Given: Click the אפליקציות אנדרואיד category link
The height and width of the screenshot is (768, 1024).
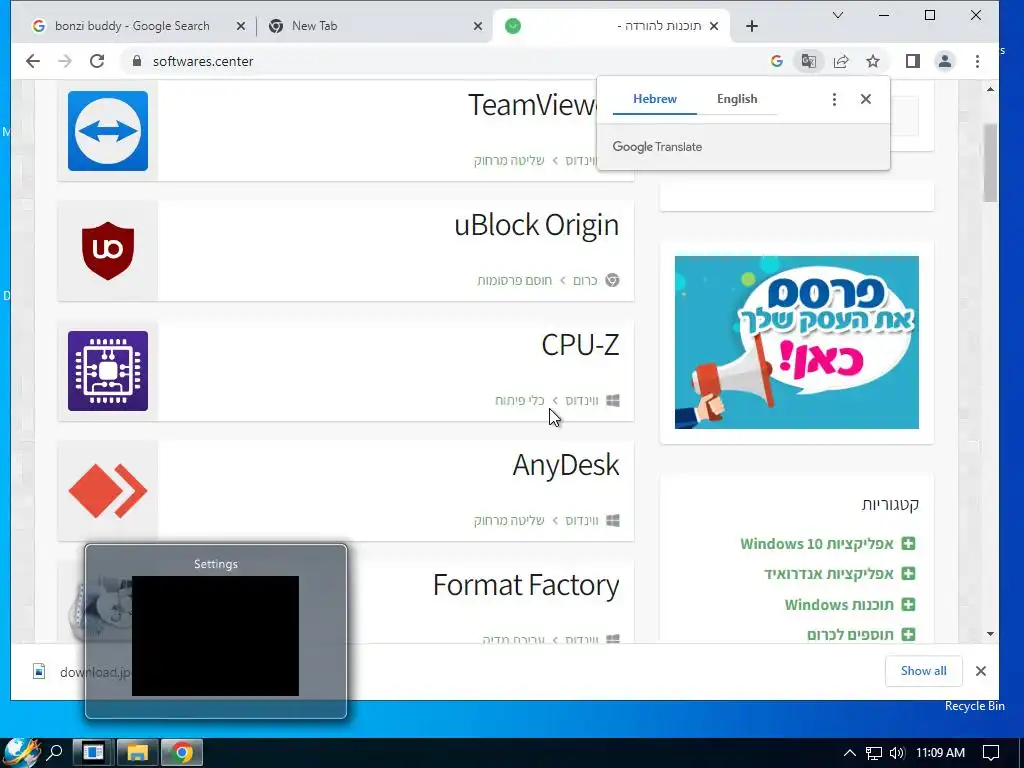Looking at the screenshot, I should (x=829, y=574).
